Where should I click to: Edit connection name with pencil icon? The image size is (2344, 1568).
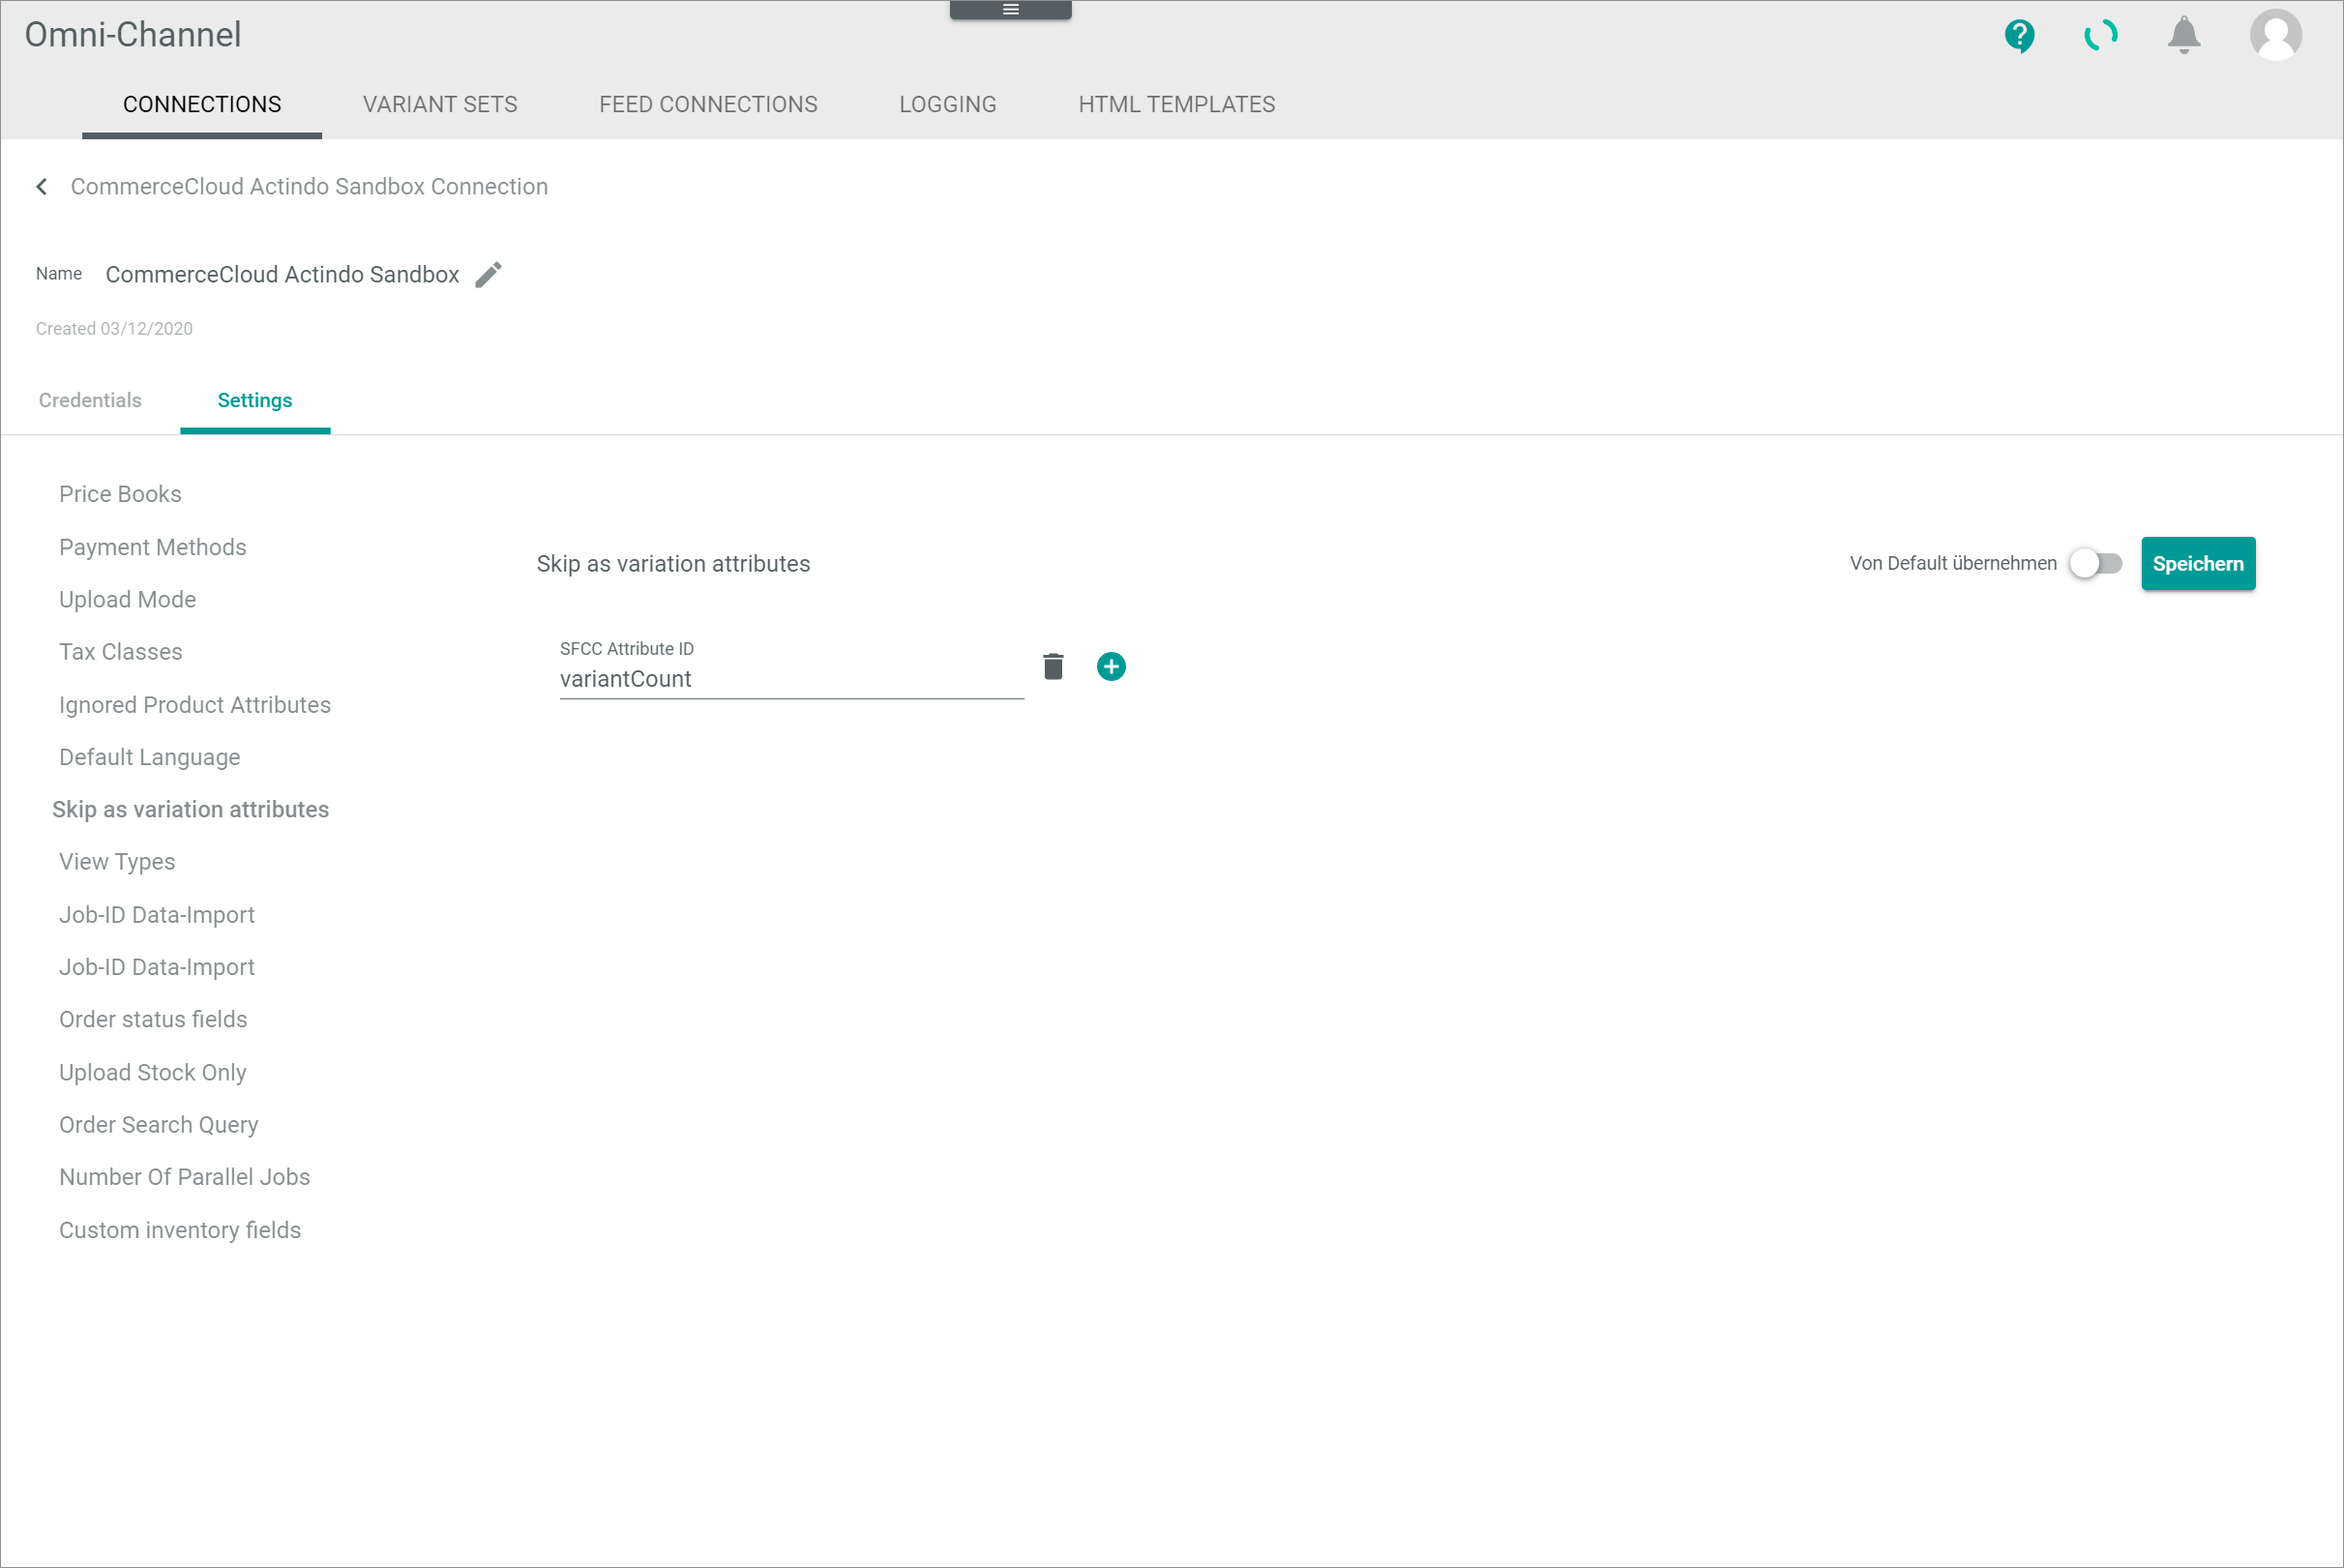point(488,274)
